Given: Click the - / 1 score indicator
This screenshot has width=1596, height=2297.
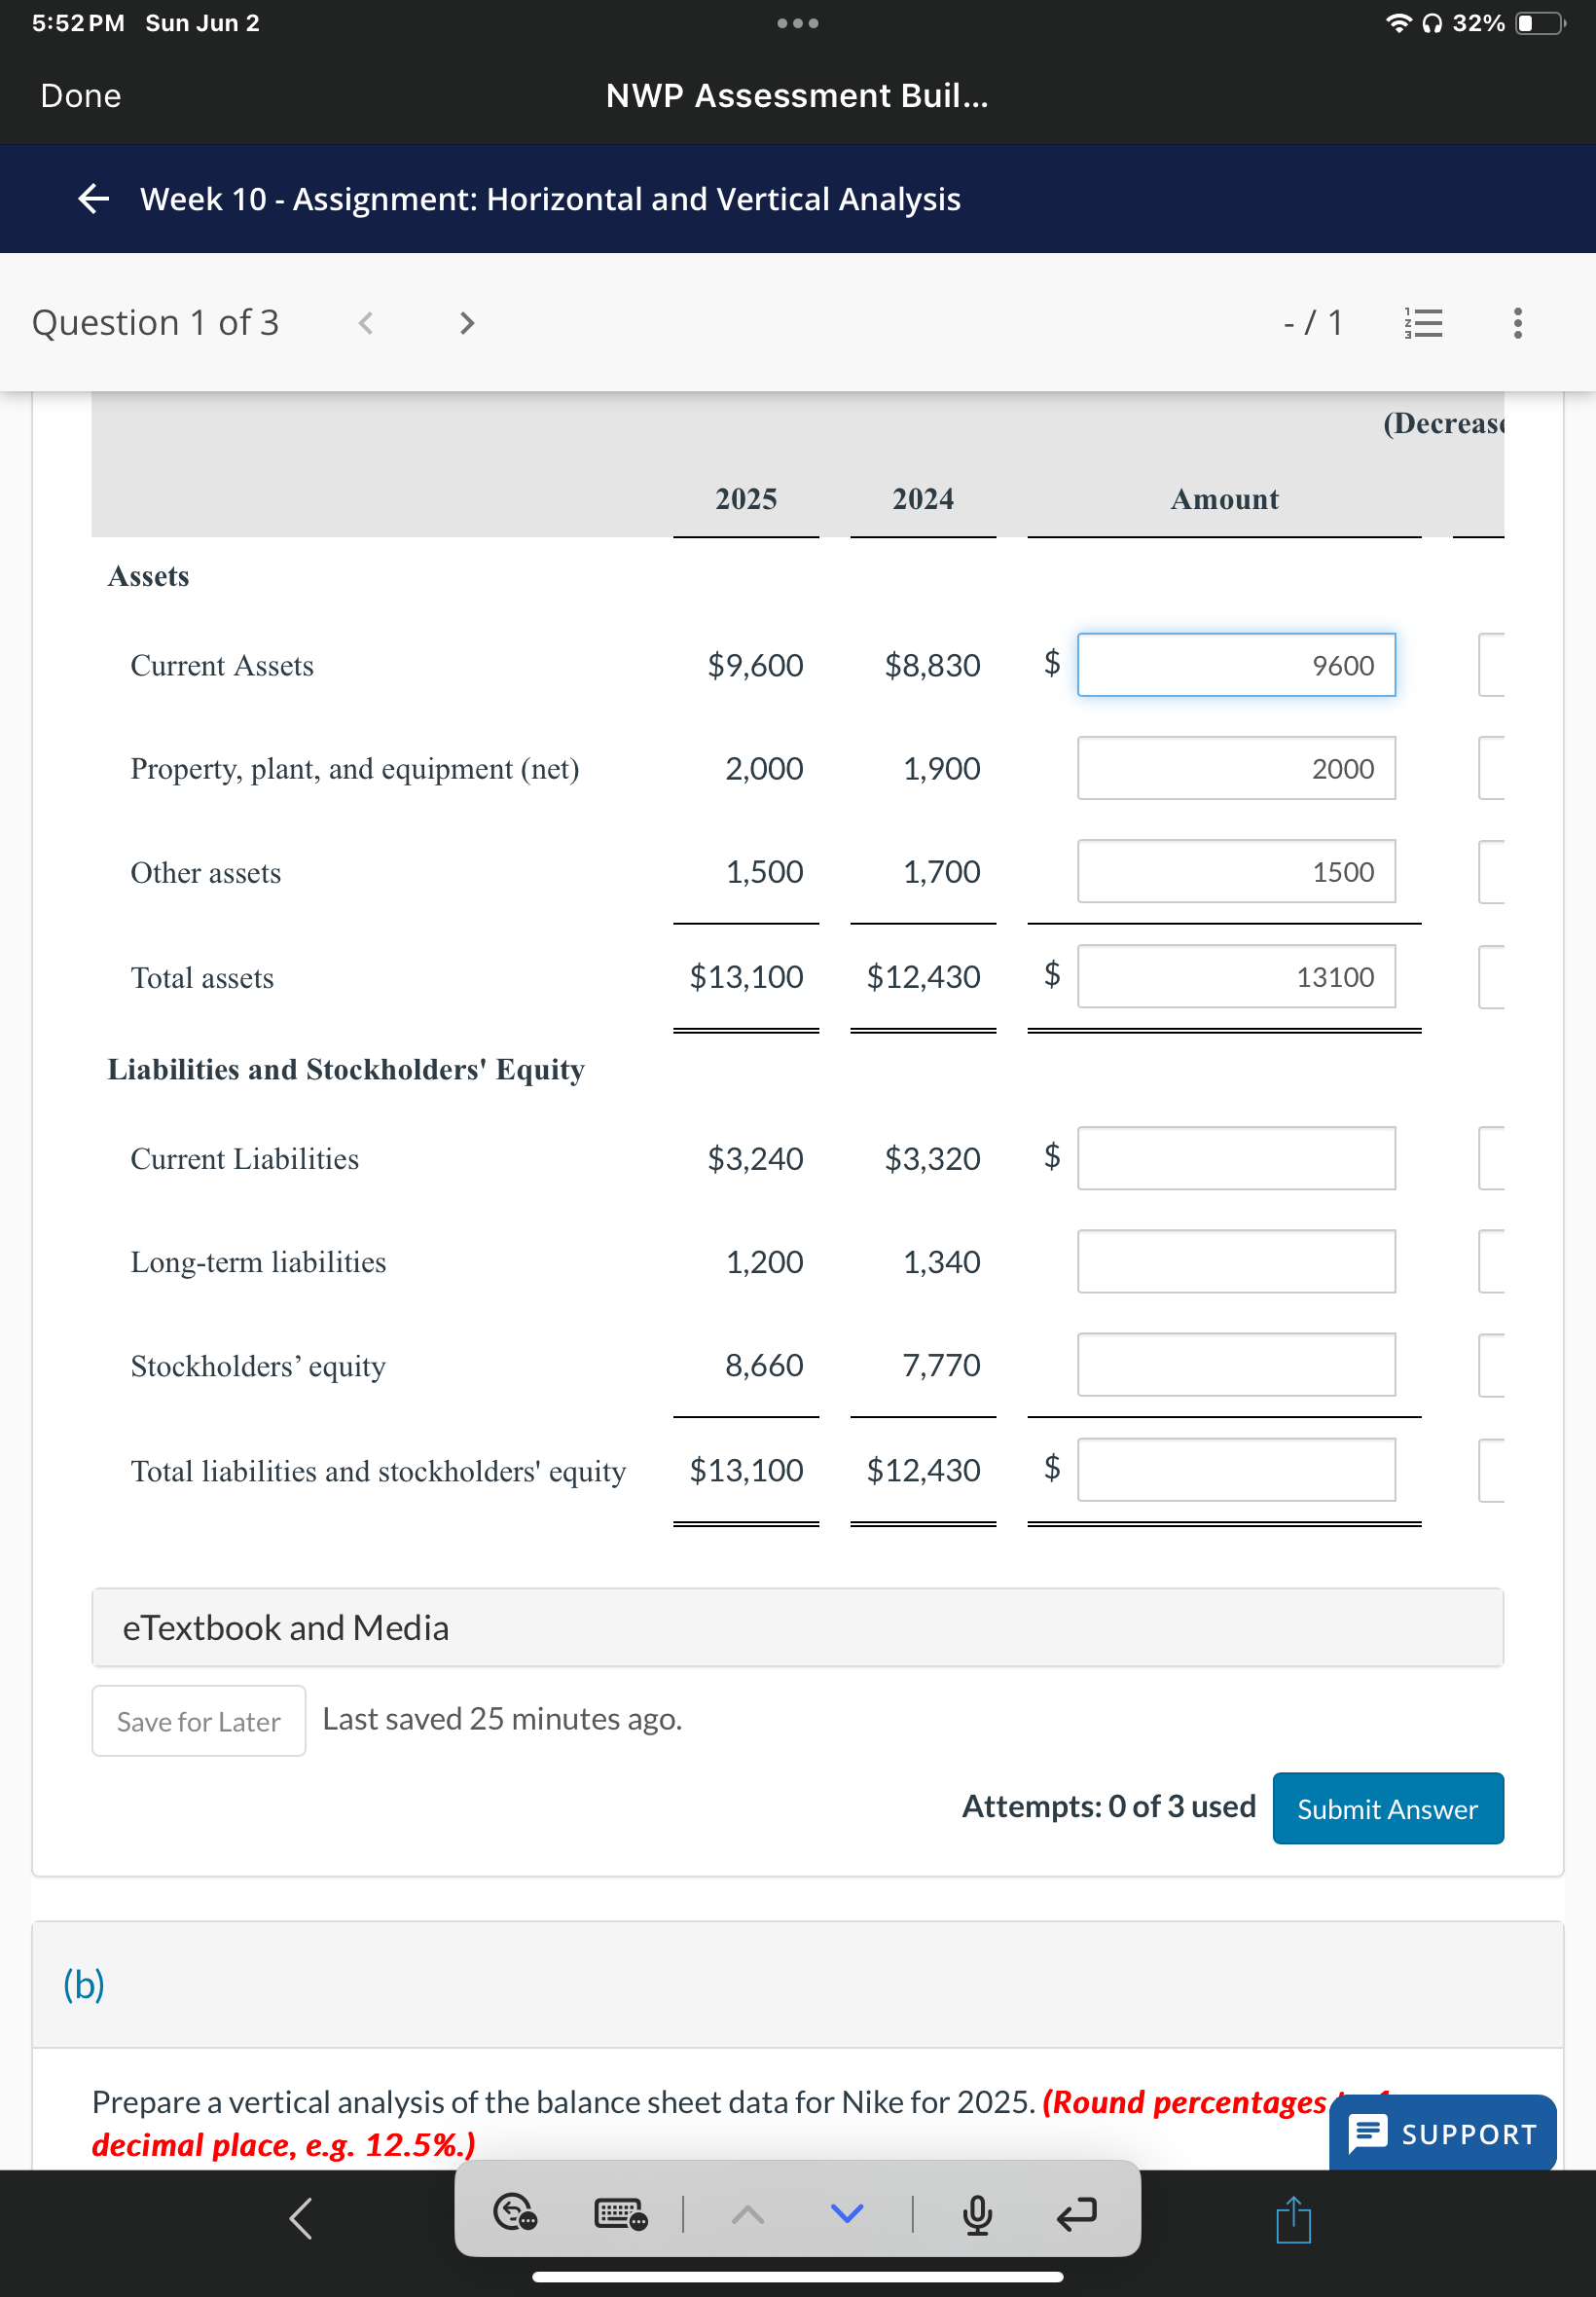Looking at the screenshot, I should (1313, 322).
